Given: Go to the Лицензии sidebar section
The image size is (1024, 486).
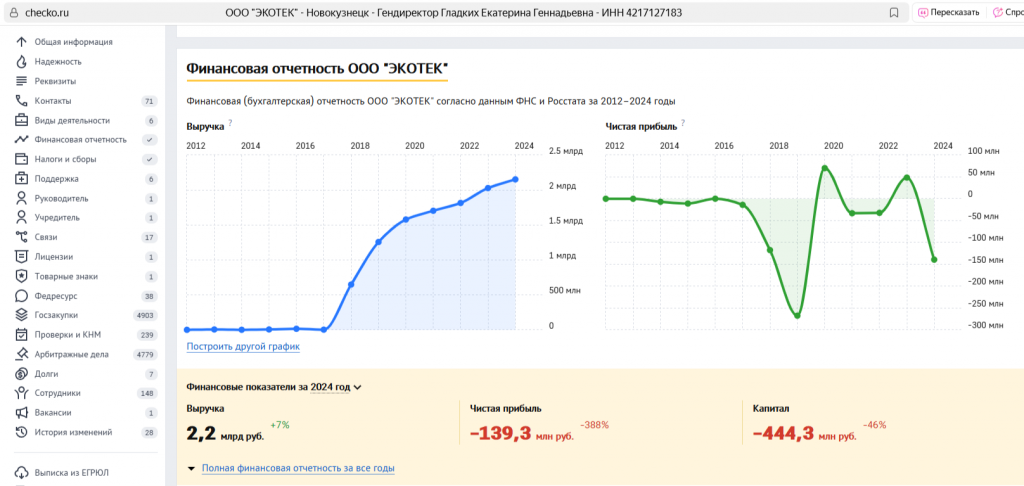Looking at the screenshot, I should (x=54, y=257).
